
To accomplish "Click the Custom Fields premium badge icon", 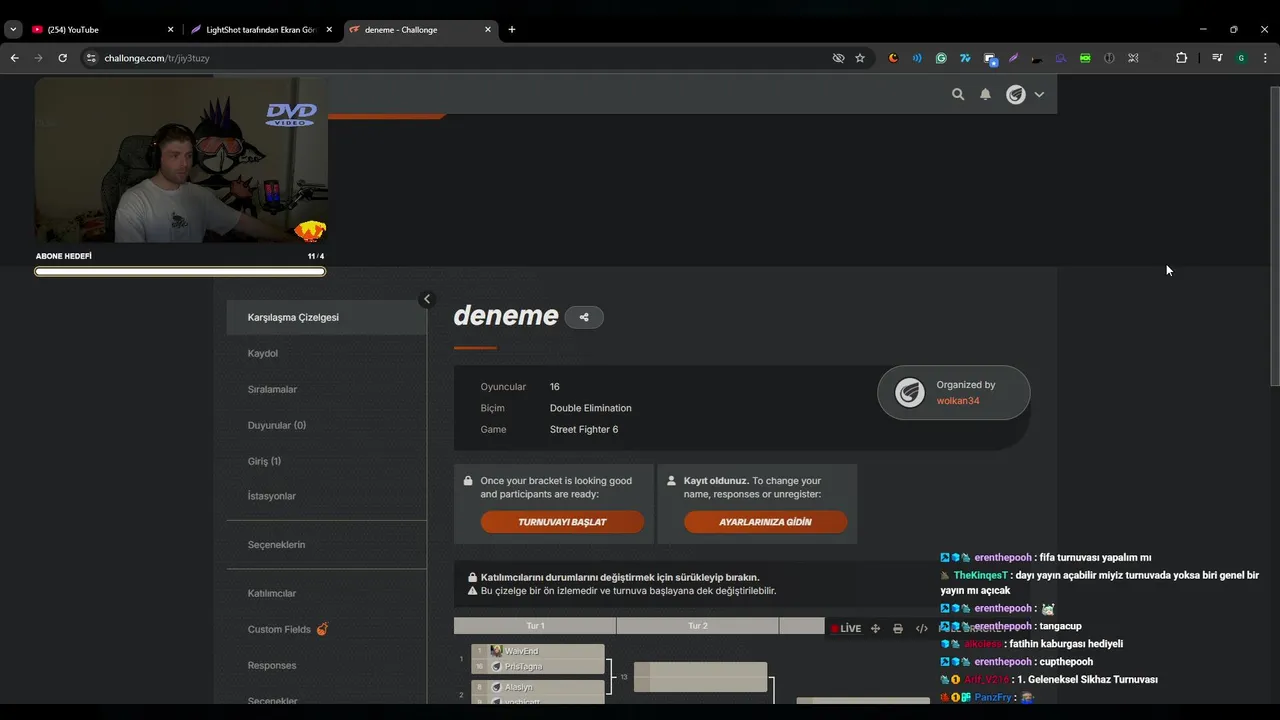I will (322, 629).
